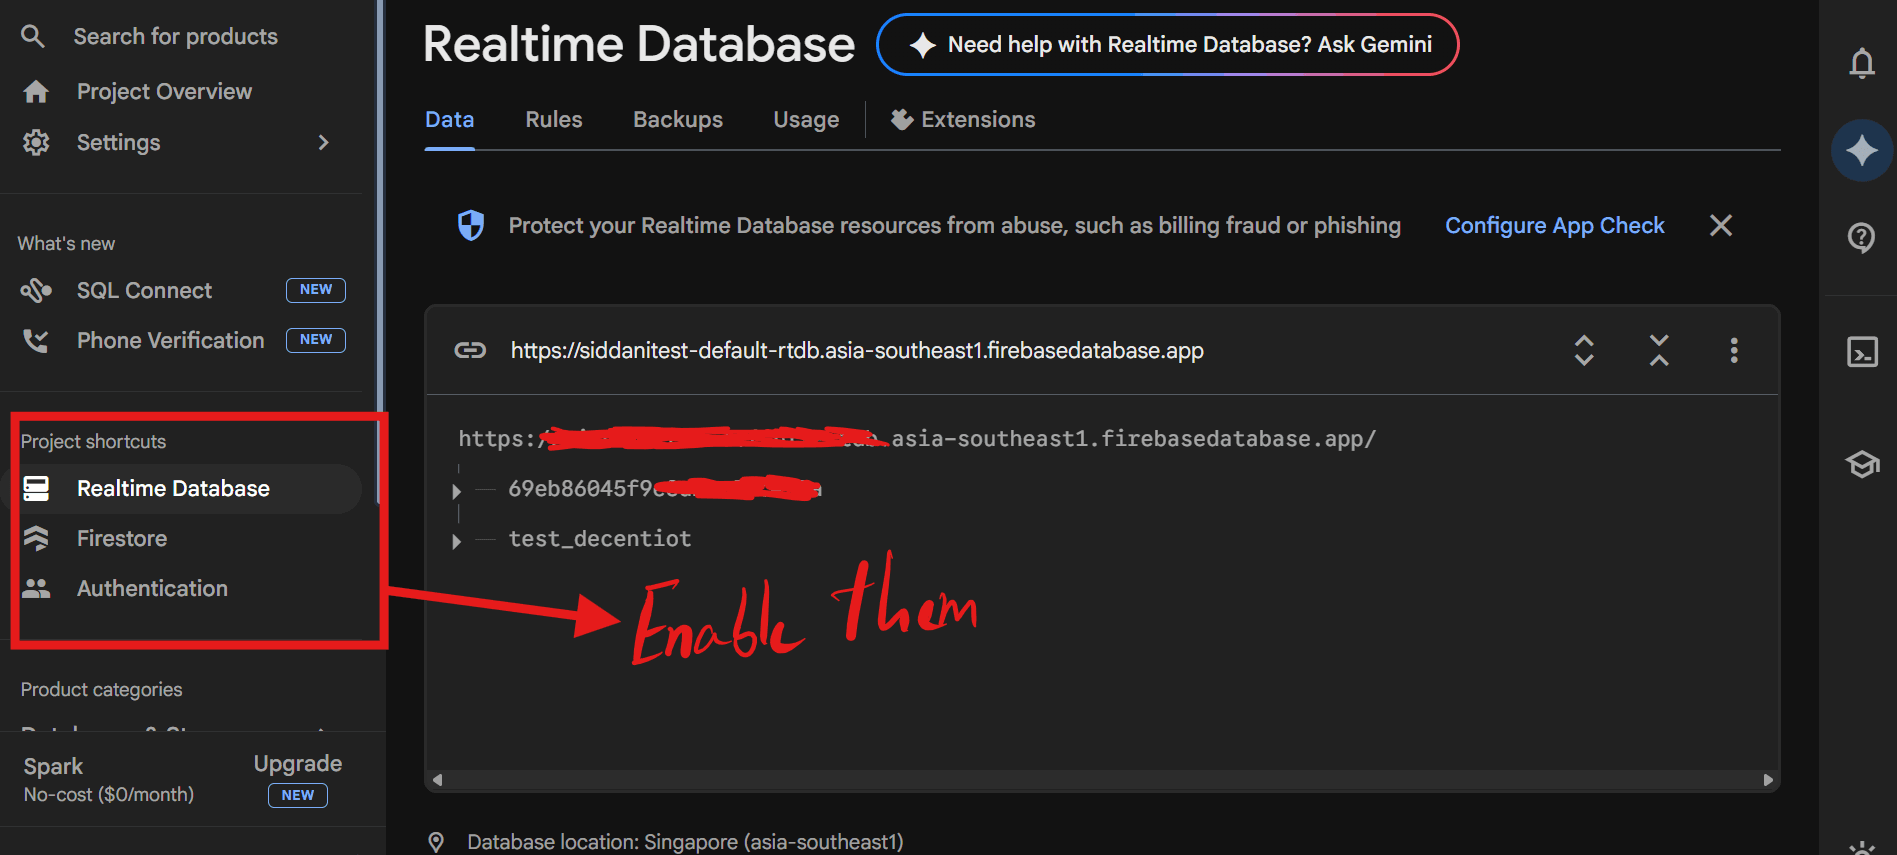Expand the Settings chevron arrow
The image size is (1897, 855).
323,142
